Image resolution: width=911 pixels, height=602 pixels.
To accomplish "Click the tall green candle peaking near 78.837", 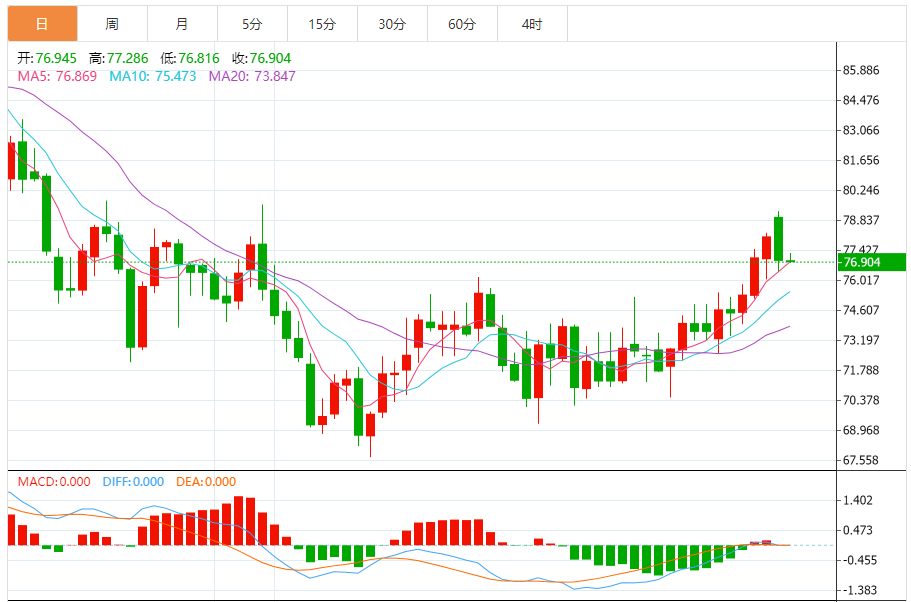I will [x=778, y=239].
